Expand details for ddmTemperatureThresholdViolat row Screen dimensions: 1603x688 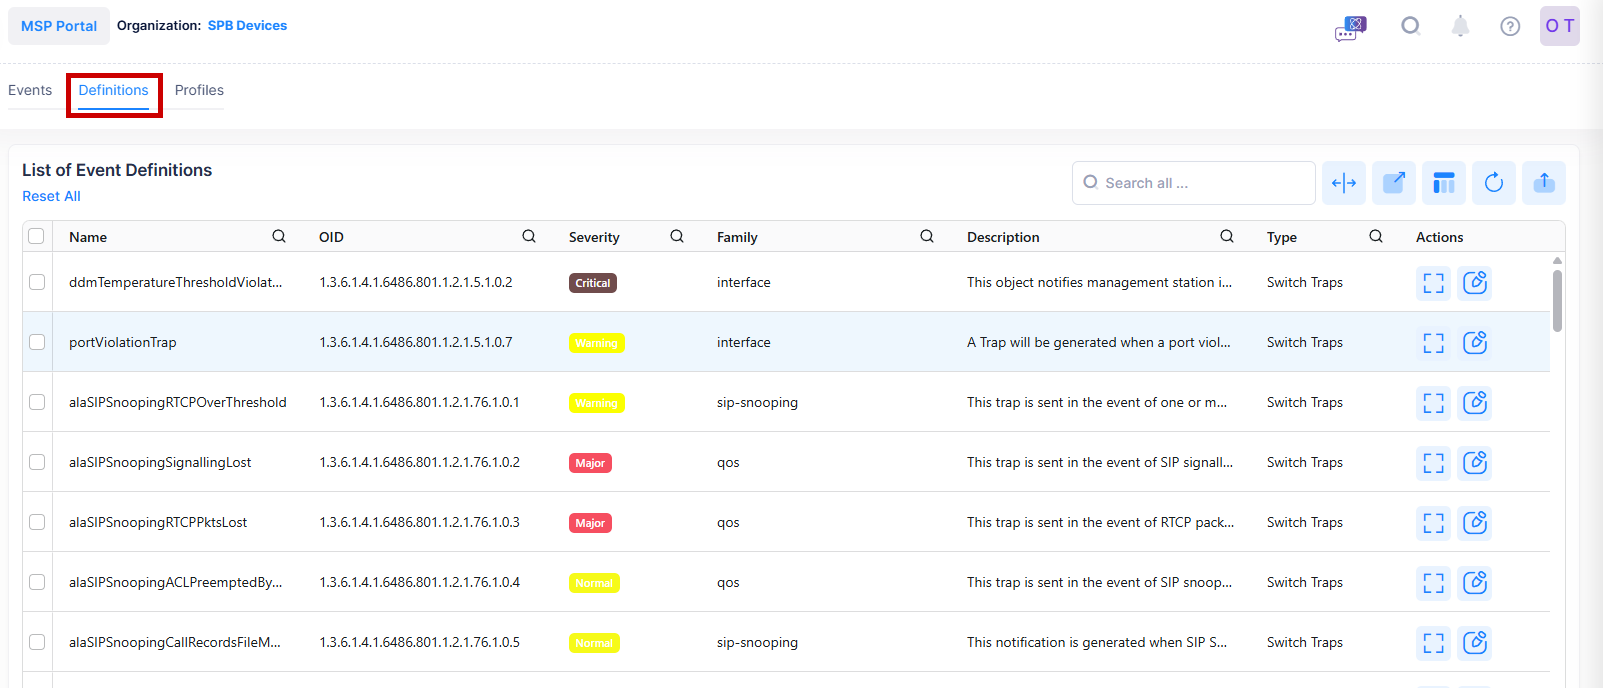[x=1433, y=283]
